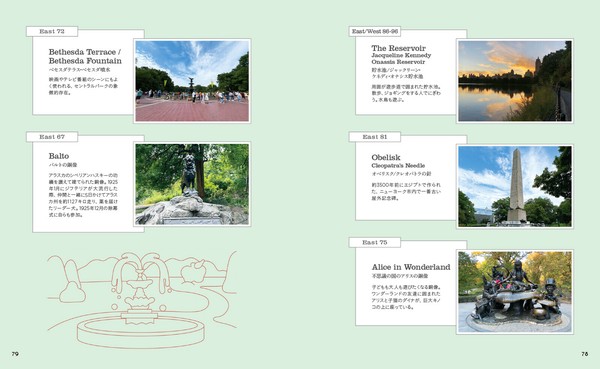Select the East/West 86-96 label tab
The height and width of the screenshot is (369, 600).
tap(375, 31)
